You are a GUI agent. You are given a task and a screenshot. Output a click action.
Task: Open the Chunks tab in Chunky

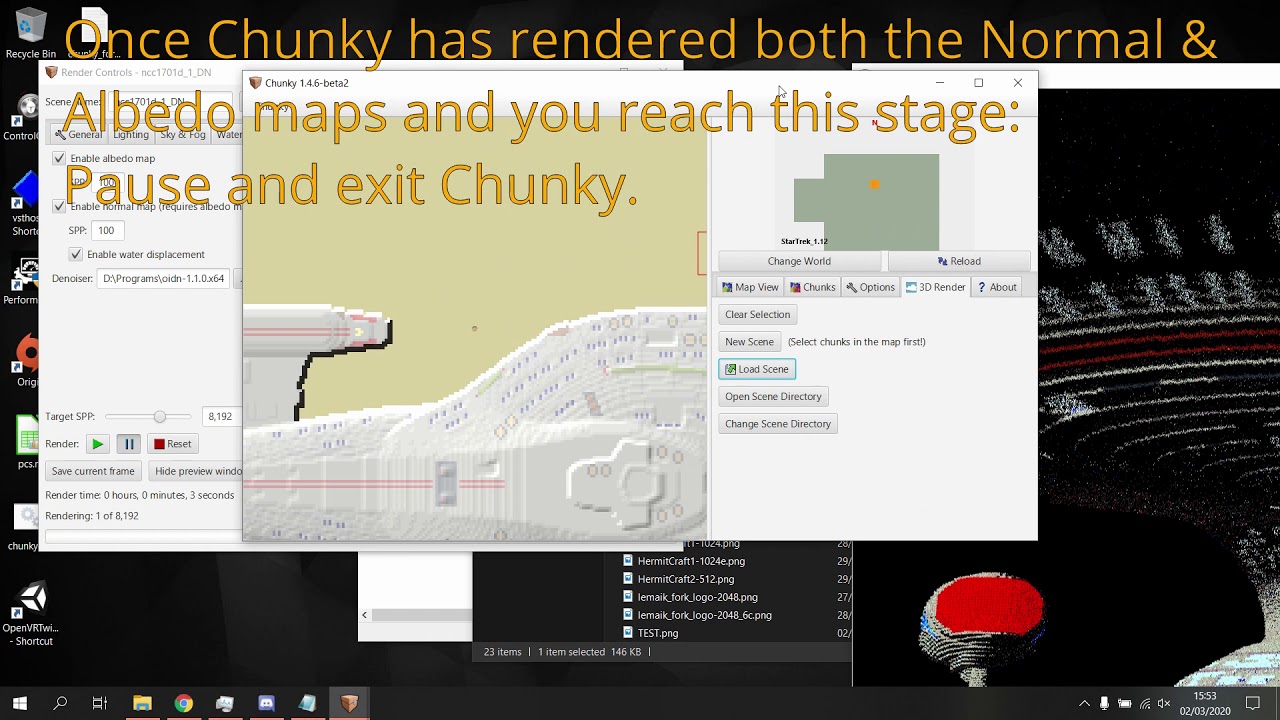tap(812, 287)
